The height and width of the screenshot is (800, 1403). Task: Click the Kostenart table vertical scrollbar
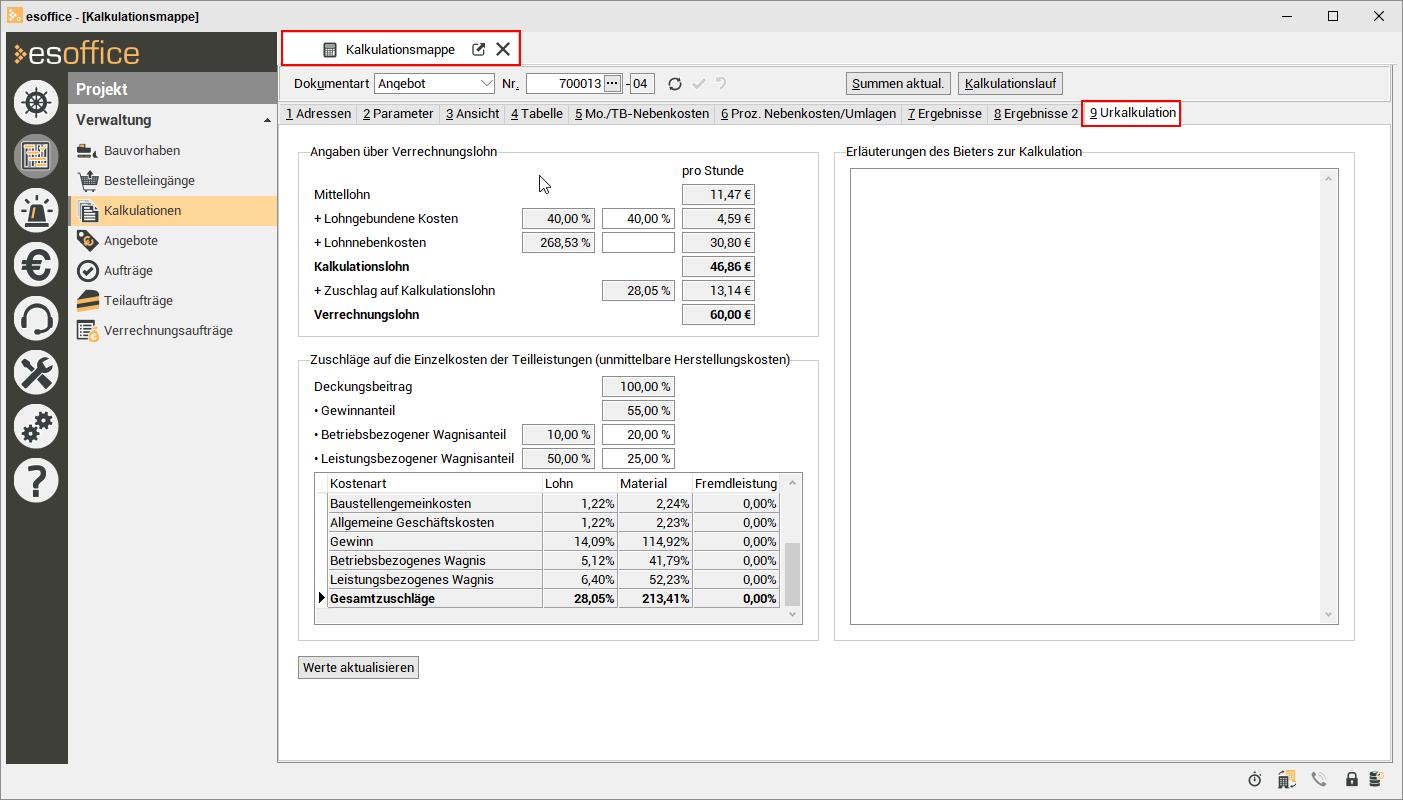pos(792,573)
